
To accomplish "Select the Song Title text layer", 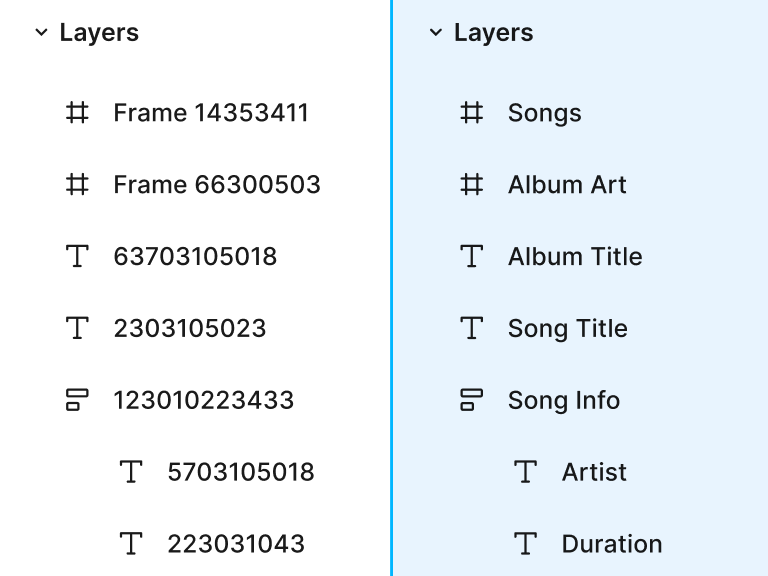I will tap(568, 328).
